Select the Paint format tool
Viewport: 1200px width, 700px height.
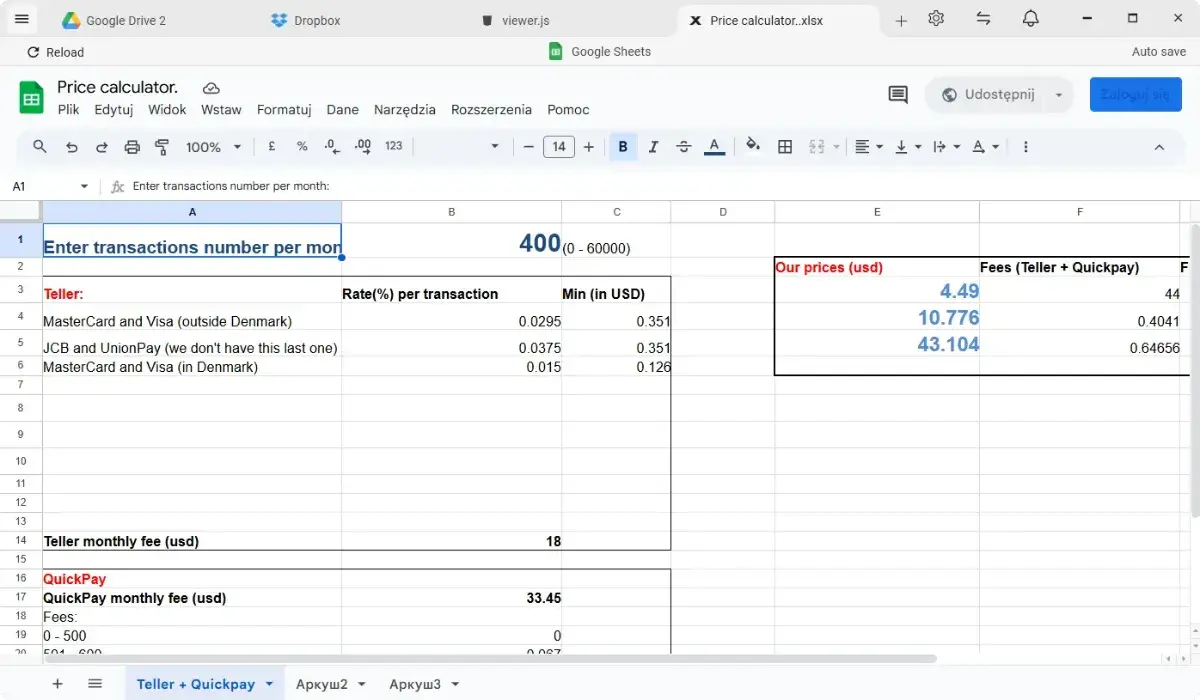(162, 147)
